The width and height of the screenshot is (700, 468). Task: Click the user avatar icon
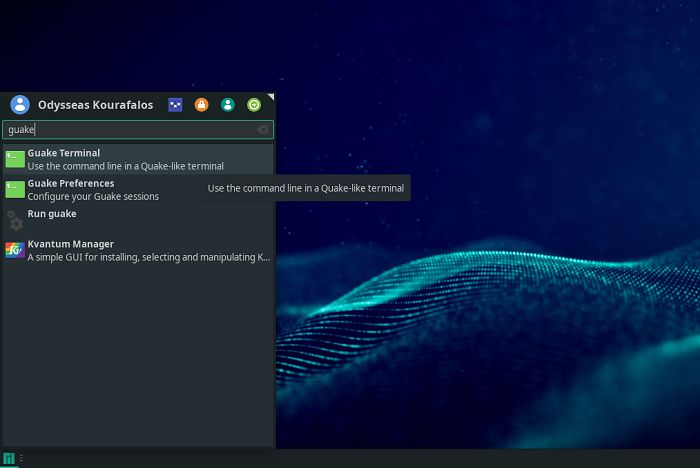pos(20,105)
